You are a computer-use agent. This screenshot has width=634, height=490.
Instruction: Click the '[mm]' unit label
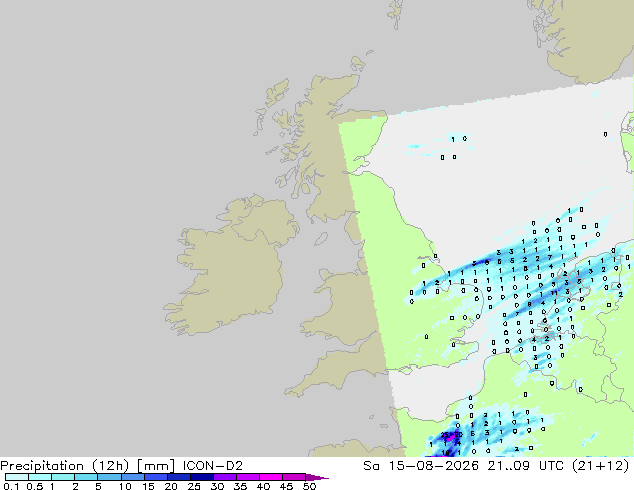click(x=156, y=466)
